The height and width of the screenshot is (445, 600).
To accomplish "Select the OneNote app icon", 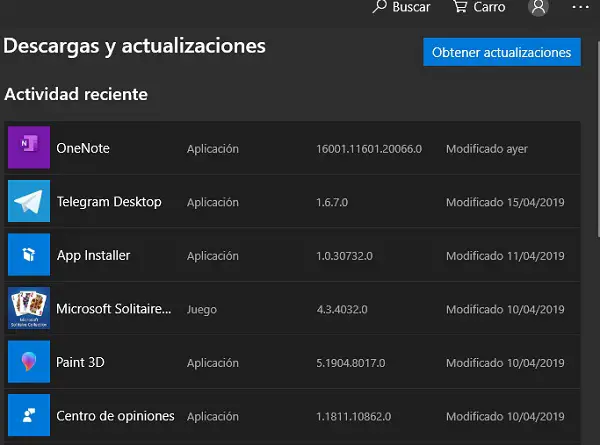I will point(29,147).
